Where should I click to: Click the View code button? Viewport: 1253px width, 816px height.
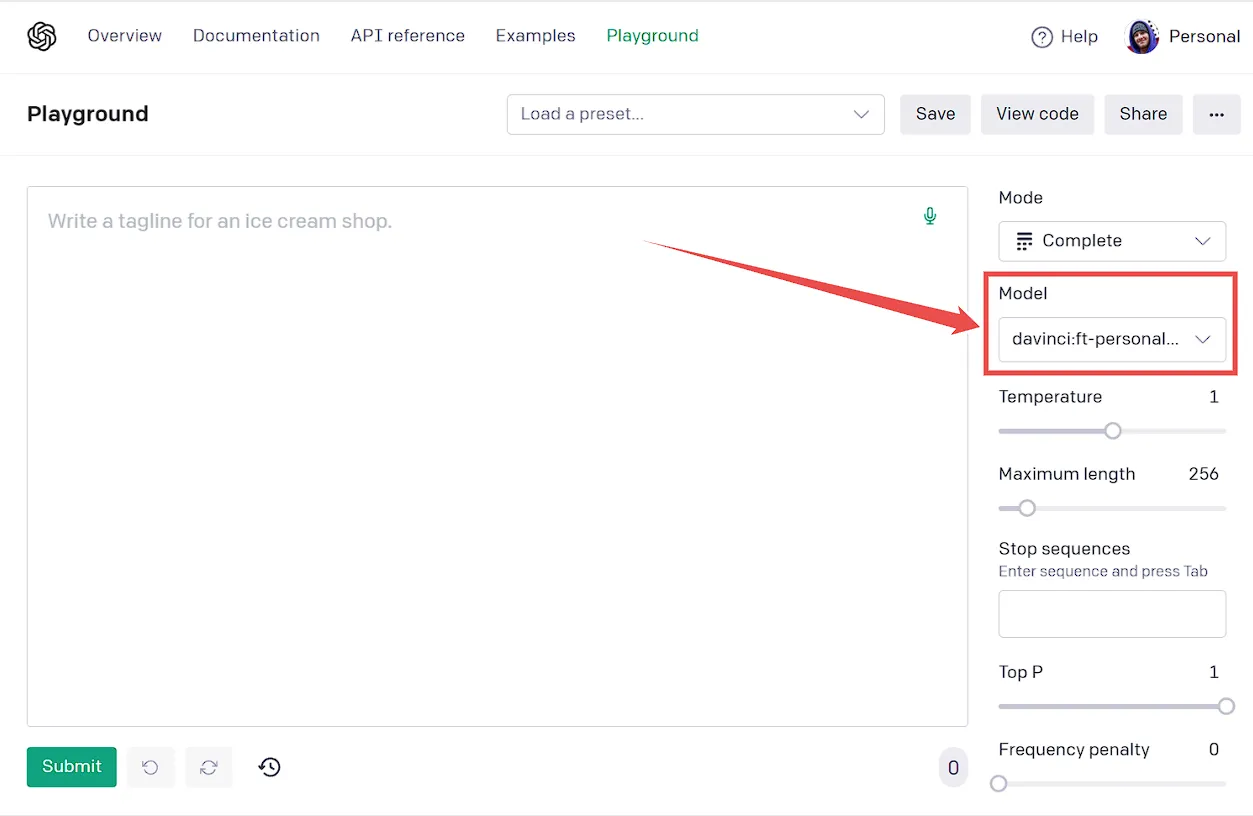coord(1037,114)
